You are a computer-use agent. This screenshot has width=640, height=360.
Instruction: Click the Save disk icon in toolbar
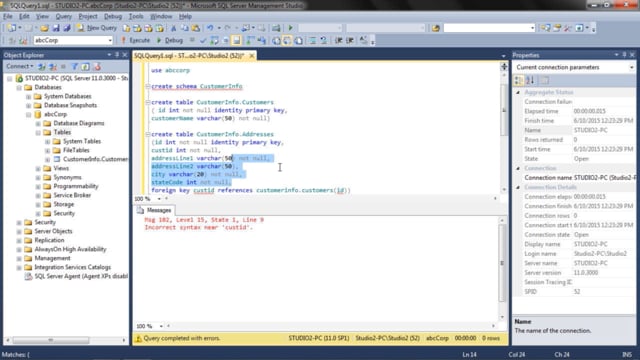click(x=56, y=28)
